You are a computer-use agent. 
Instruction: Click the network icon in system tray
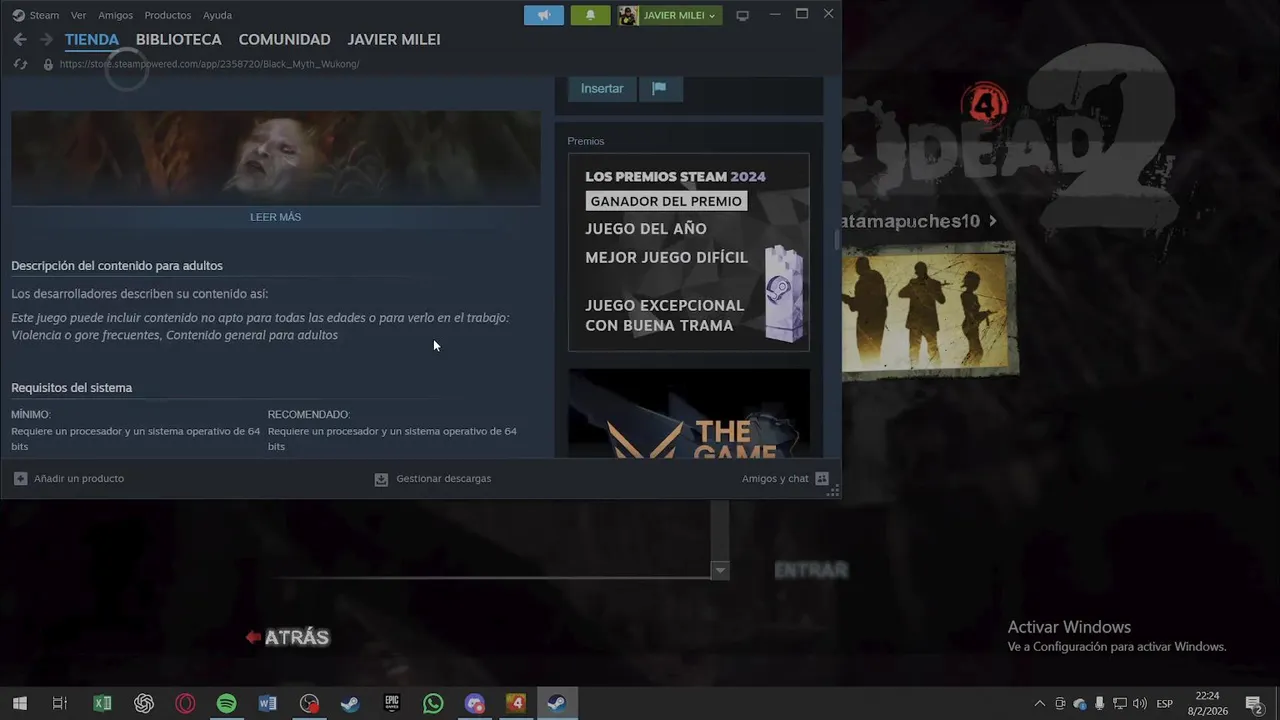point(1120,704)
